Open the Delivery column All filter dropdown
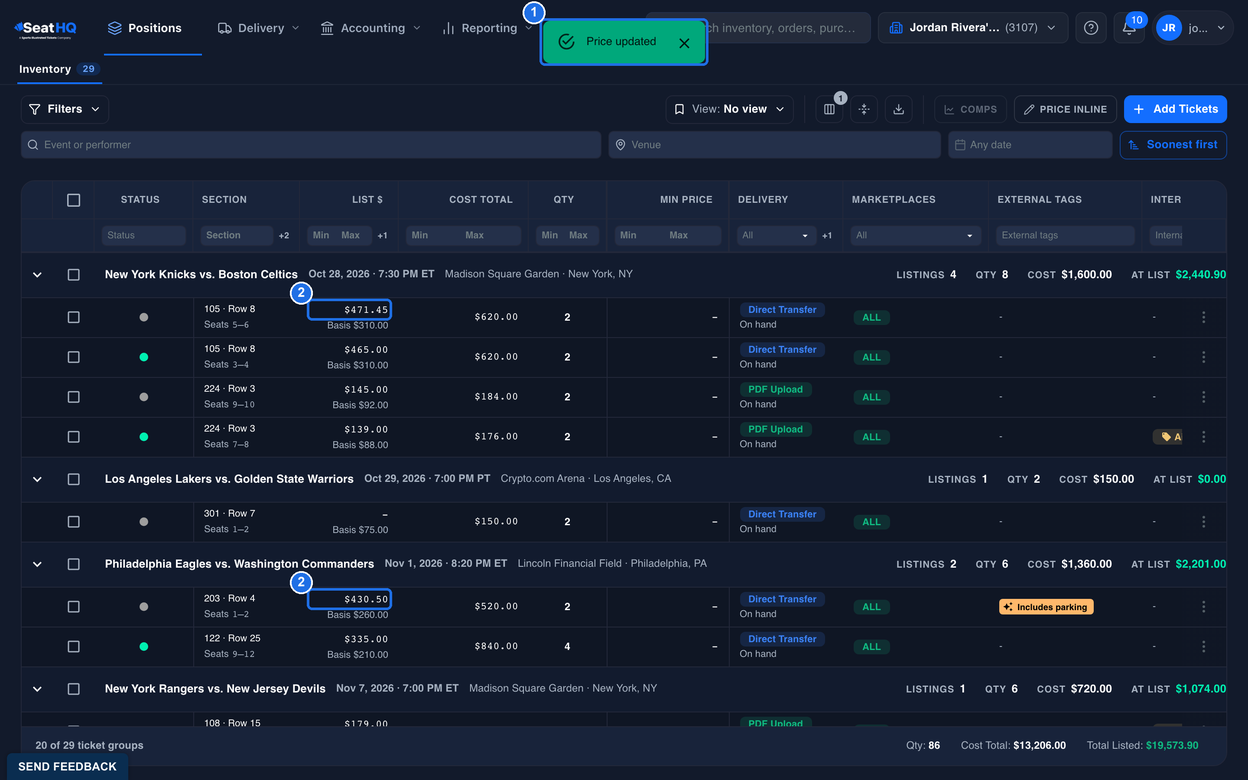 pos(776,236)
